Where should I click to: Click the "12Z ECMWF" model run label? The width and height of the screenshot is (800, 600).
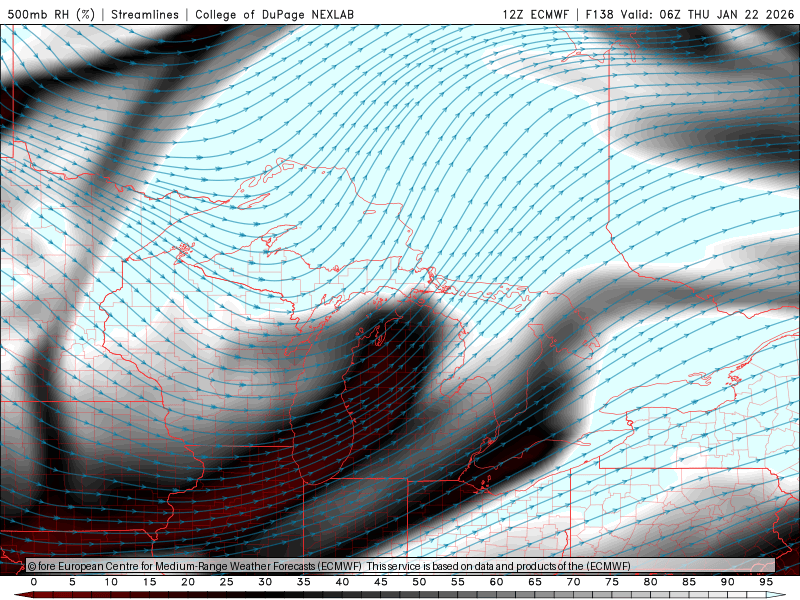coord(535,14)
